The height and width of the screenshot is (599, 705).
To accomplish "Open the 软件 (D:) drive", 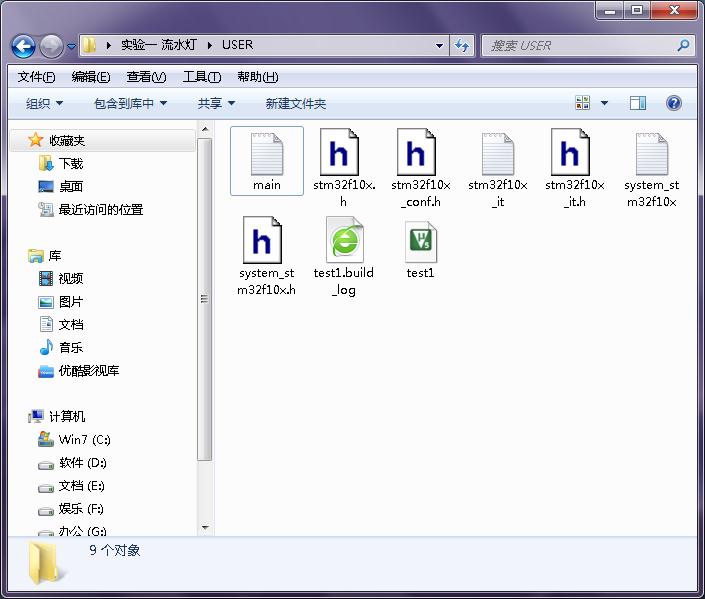I will (83, 463).
